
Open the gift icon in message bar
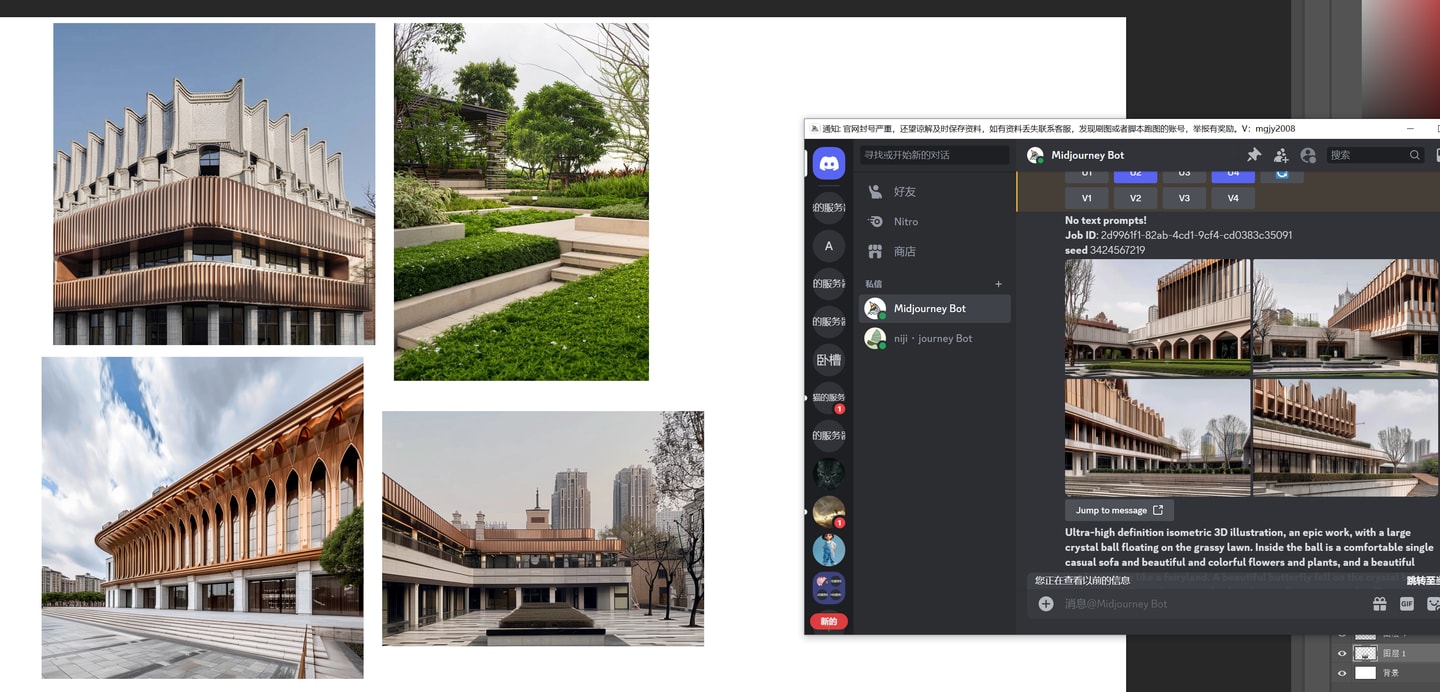tap(1379, 604)
